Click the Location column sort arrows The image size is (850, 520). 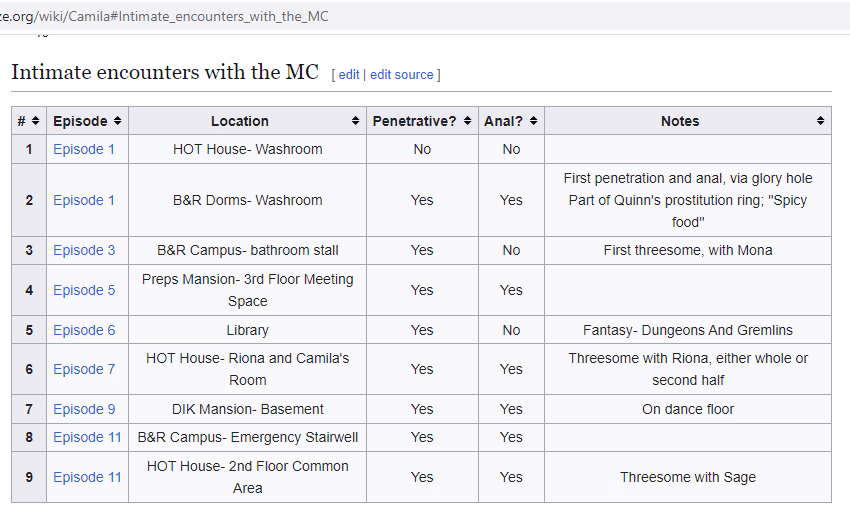point(355,121)
